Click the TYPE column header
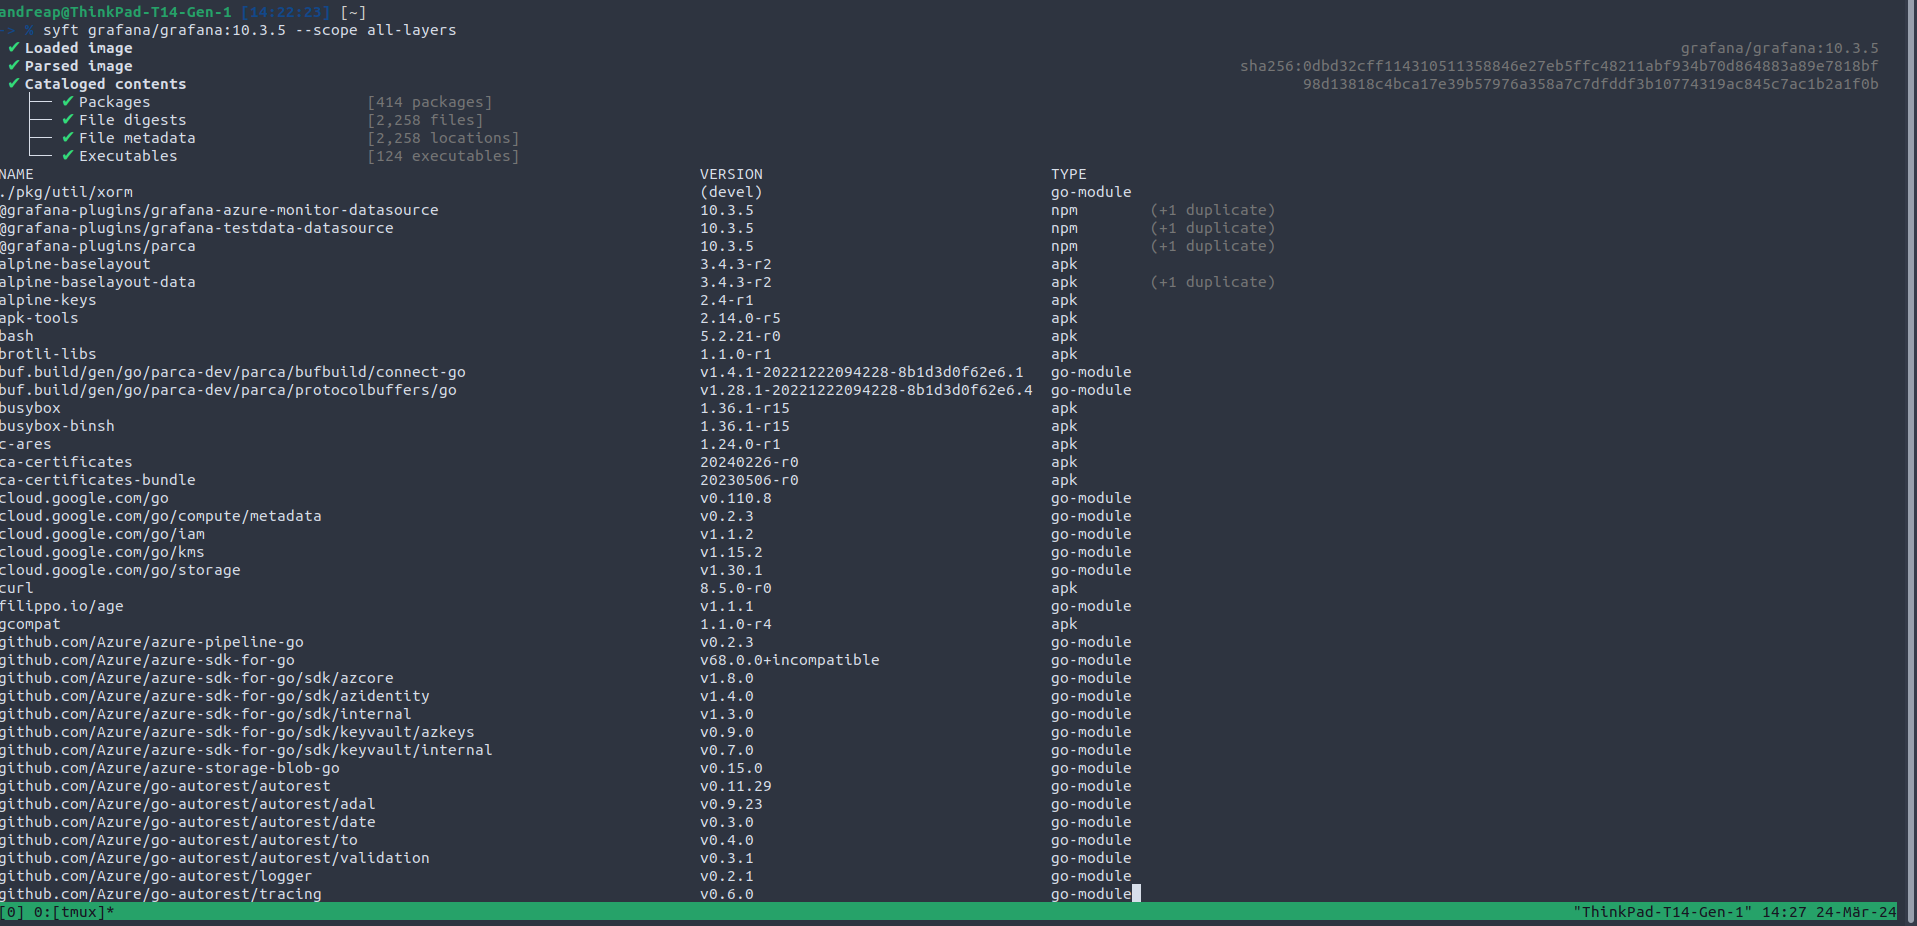The height and width of the screenshot is (926, 1917). (x=1068, y=174)
